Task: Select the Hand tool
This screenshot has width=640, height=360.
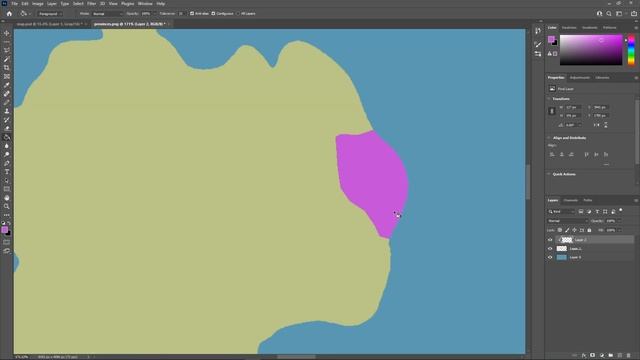Action: click(7, 198)
